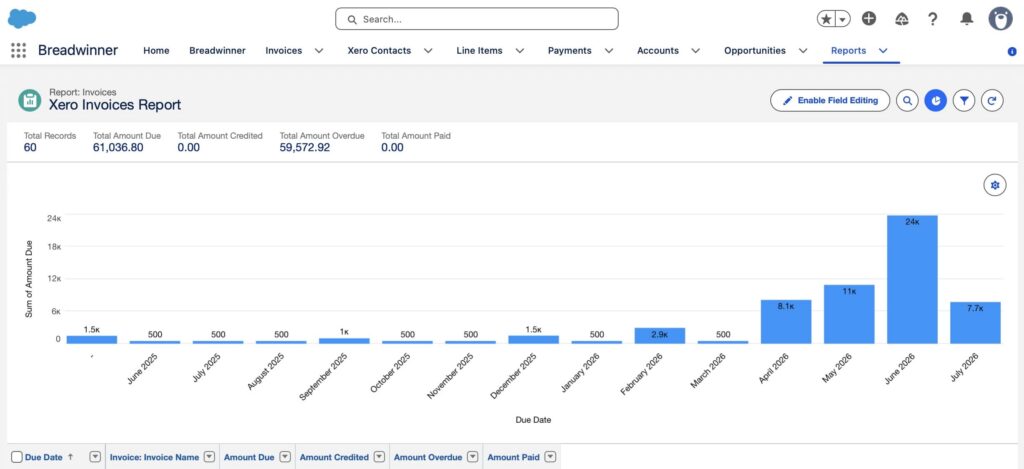This screenshot has width=1024, height=469.
Task: Expand the Opportunities dropdown chevron
Action: (x=803, y=50)
